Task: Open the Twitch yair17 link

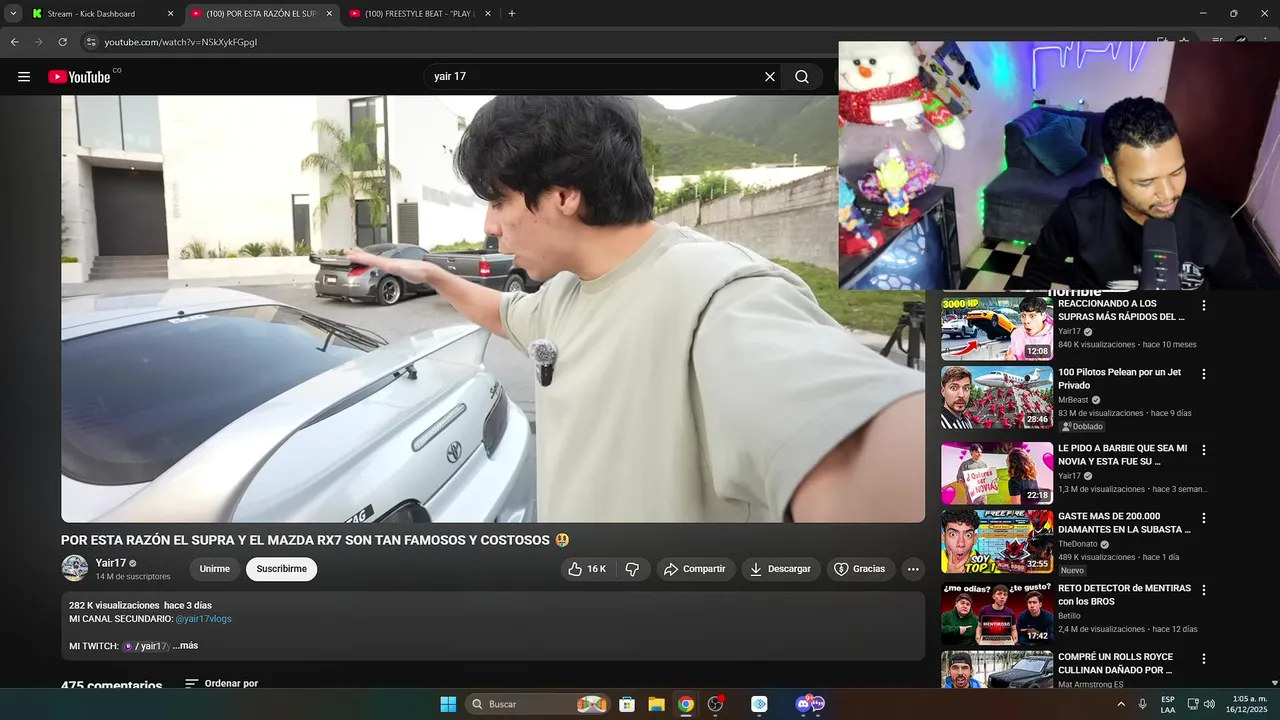Action: click(147, 646)
